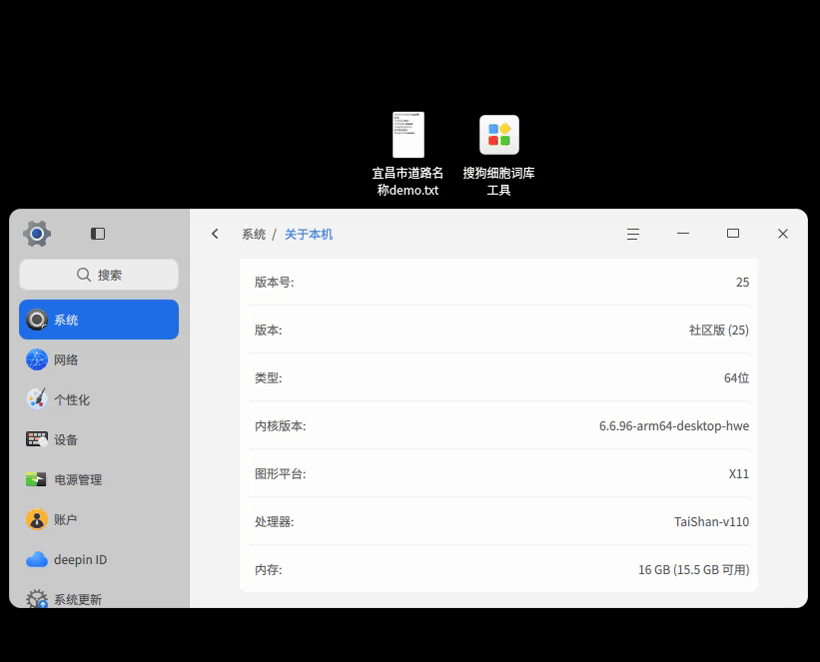Select 宜昌市道路名称demo.txt desktop file
Viewport: 820px width, 662px height.
click(408, 154)
